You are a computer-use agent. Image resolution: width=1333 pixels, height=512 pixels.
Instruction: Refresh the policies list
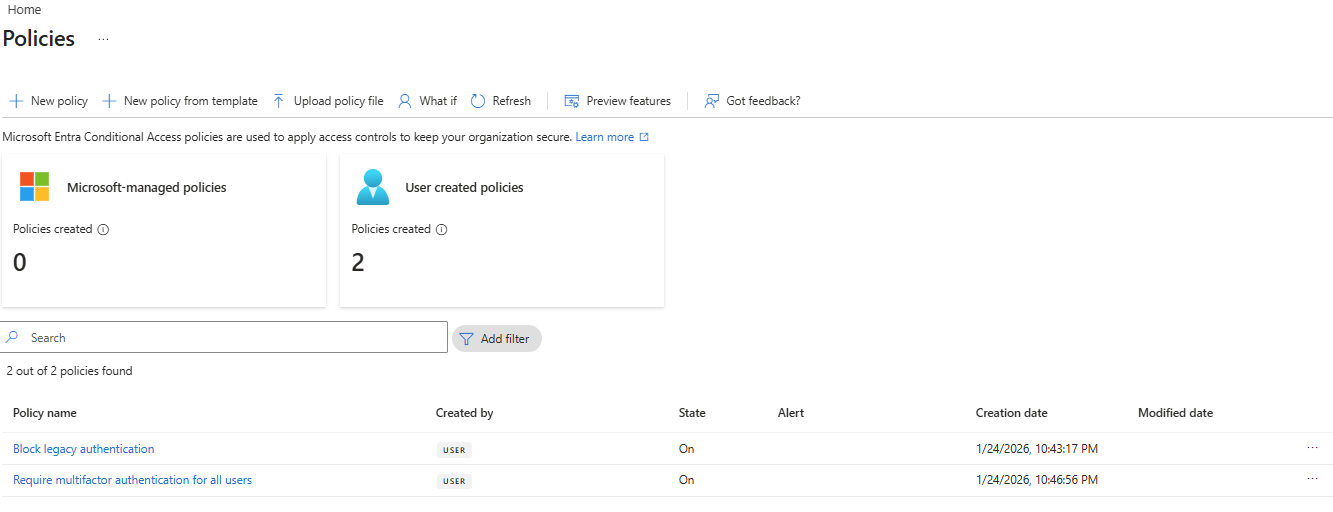point(501,101)
